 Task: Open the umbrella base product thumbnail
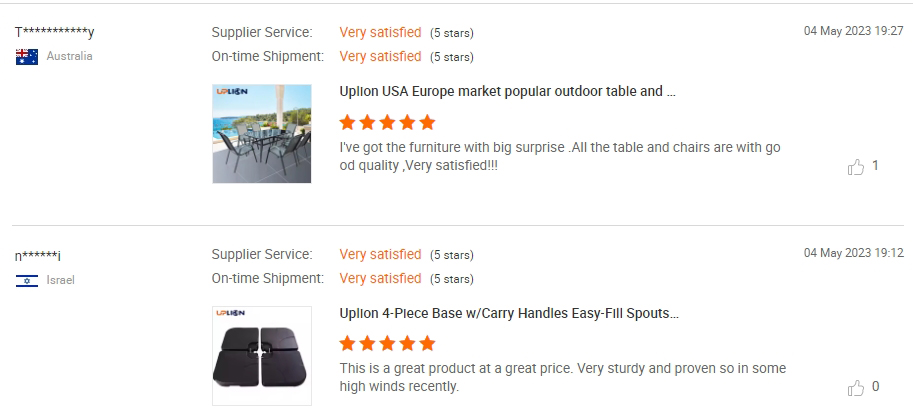point(261,355)
